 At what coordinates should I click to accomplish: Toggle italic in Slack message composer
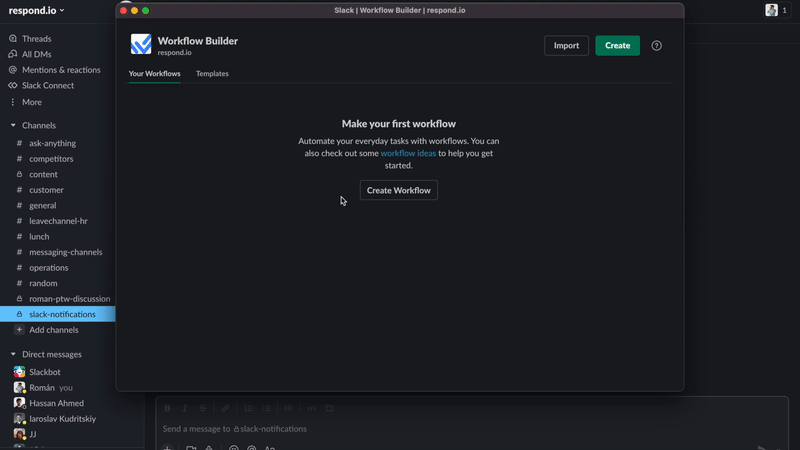click(x=185, y=408)
